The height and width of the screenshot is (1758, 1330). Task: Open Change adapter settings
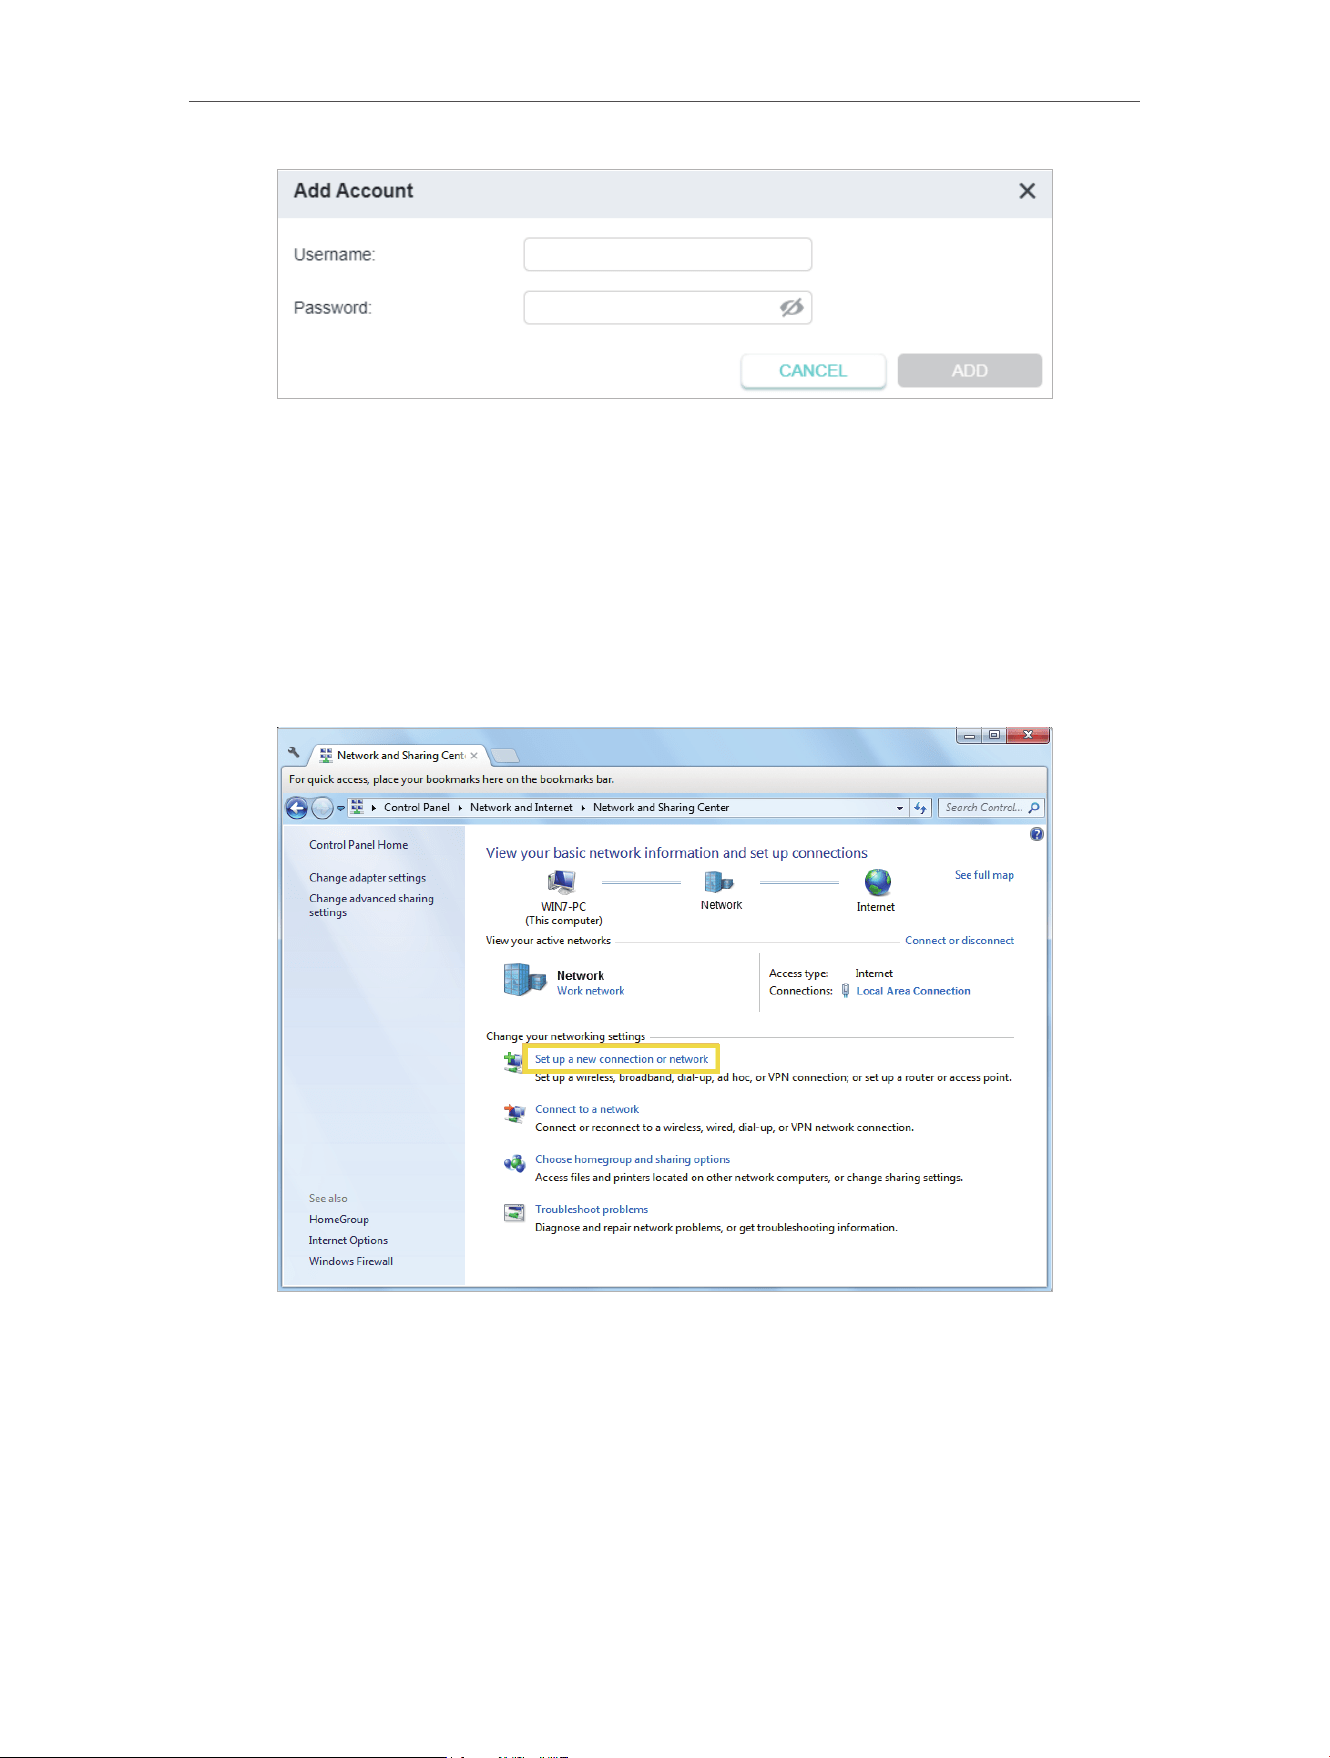(x=367, y=878)
